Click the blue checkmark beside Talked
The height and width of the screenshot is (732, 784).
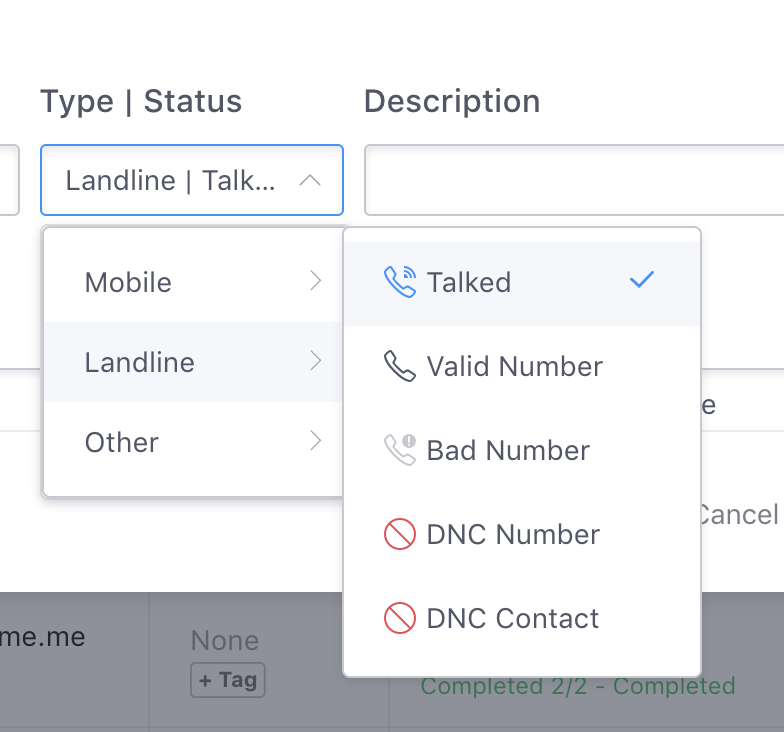pyautogui.click(x=642, y=280)
